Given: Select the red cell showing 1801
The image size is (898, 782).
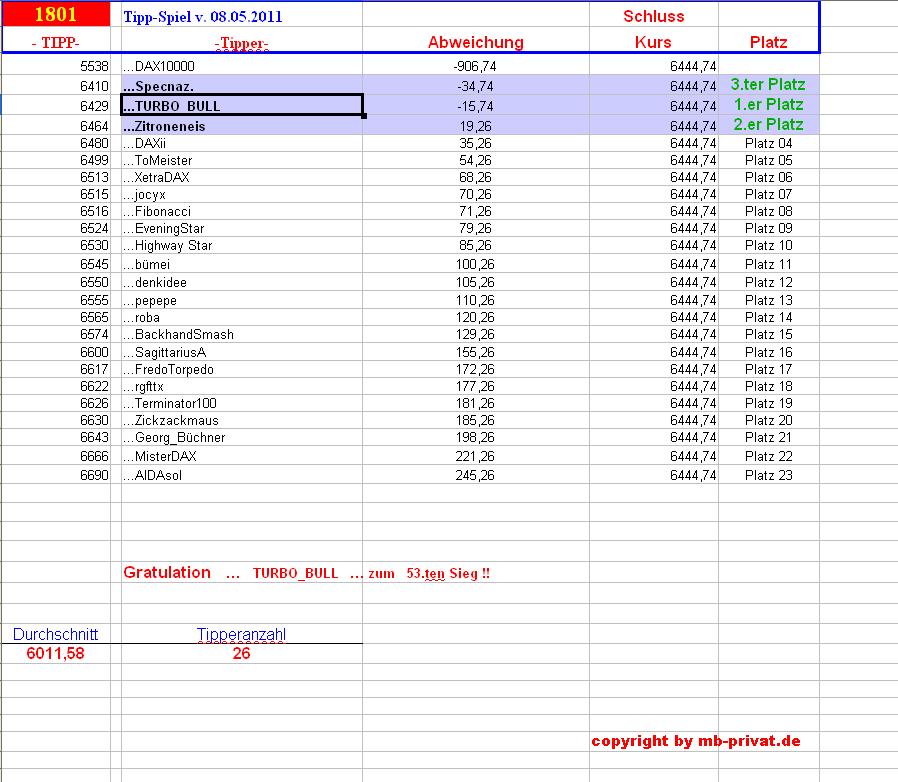Looking at the screenshot, I should pyautogui.click(x=56, y=14).
